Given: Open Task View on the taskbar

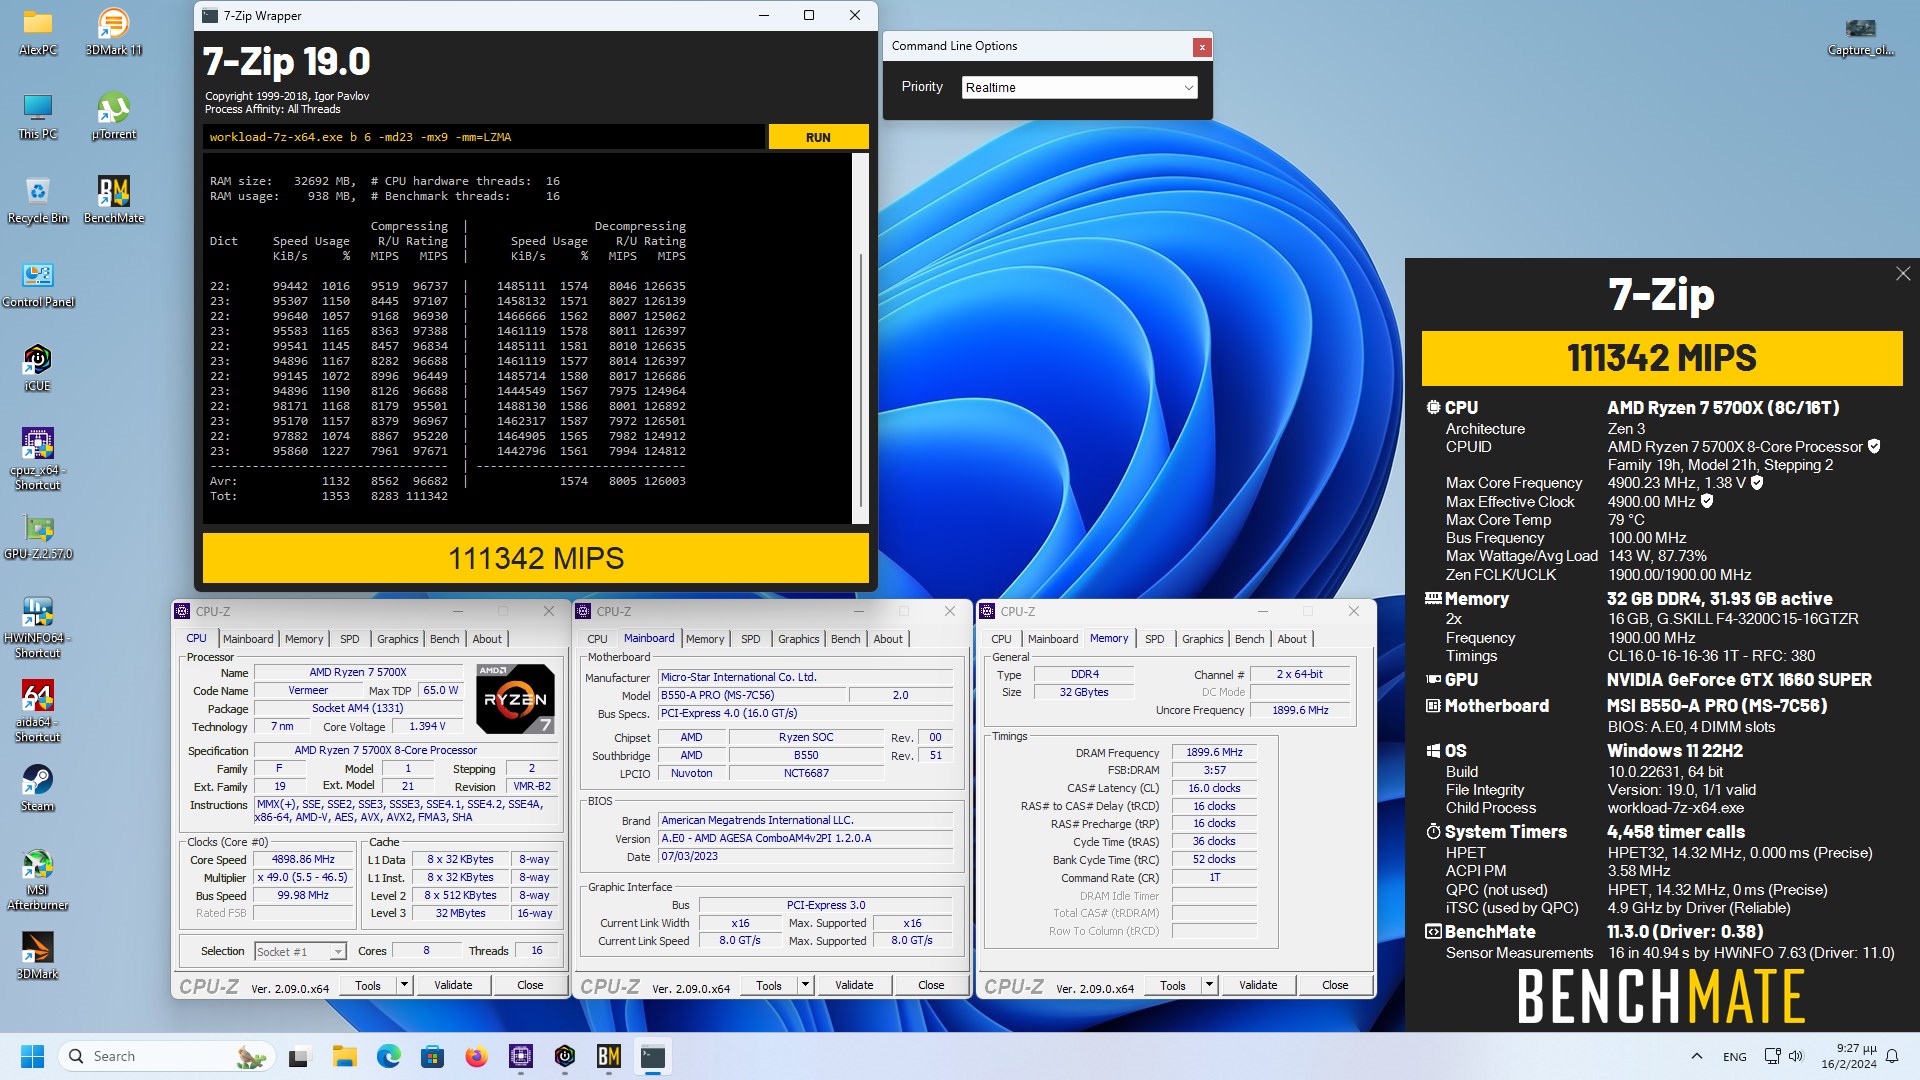Looking at the screenshot, I should click(299, 1056).
